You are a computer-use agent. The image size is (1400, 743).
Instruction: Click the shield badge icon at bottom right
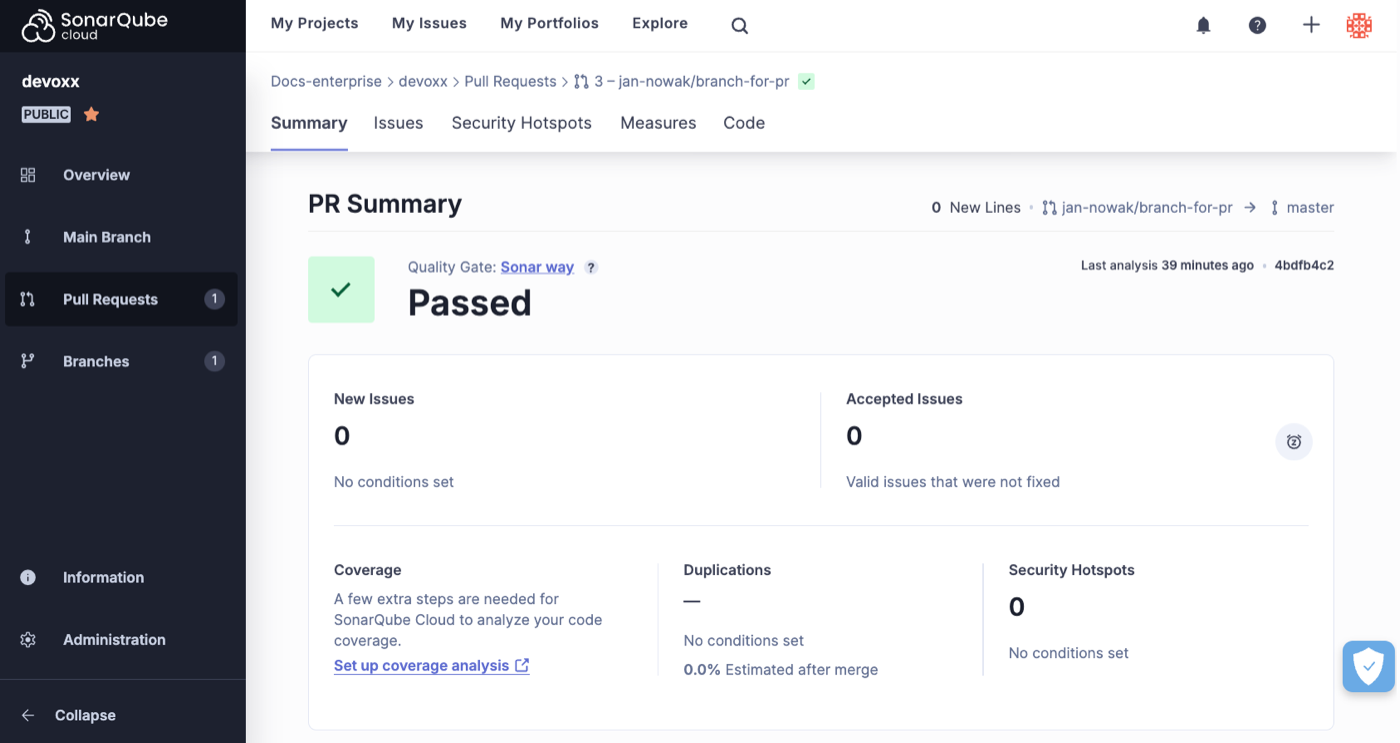point(1368,666)
